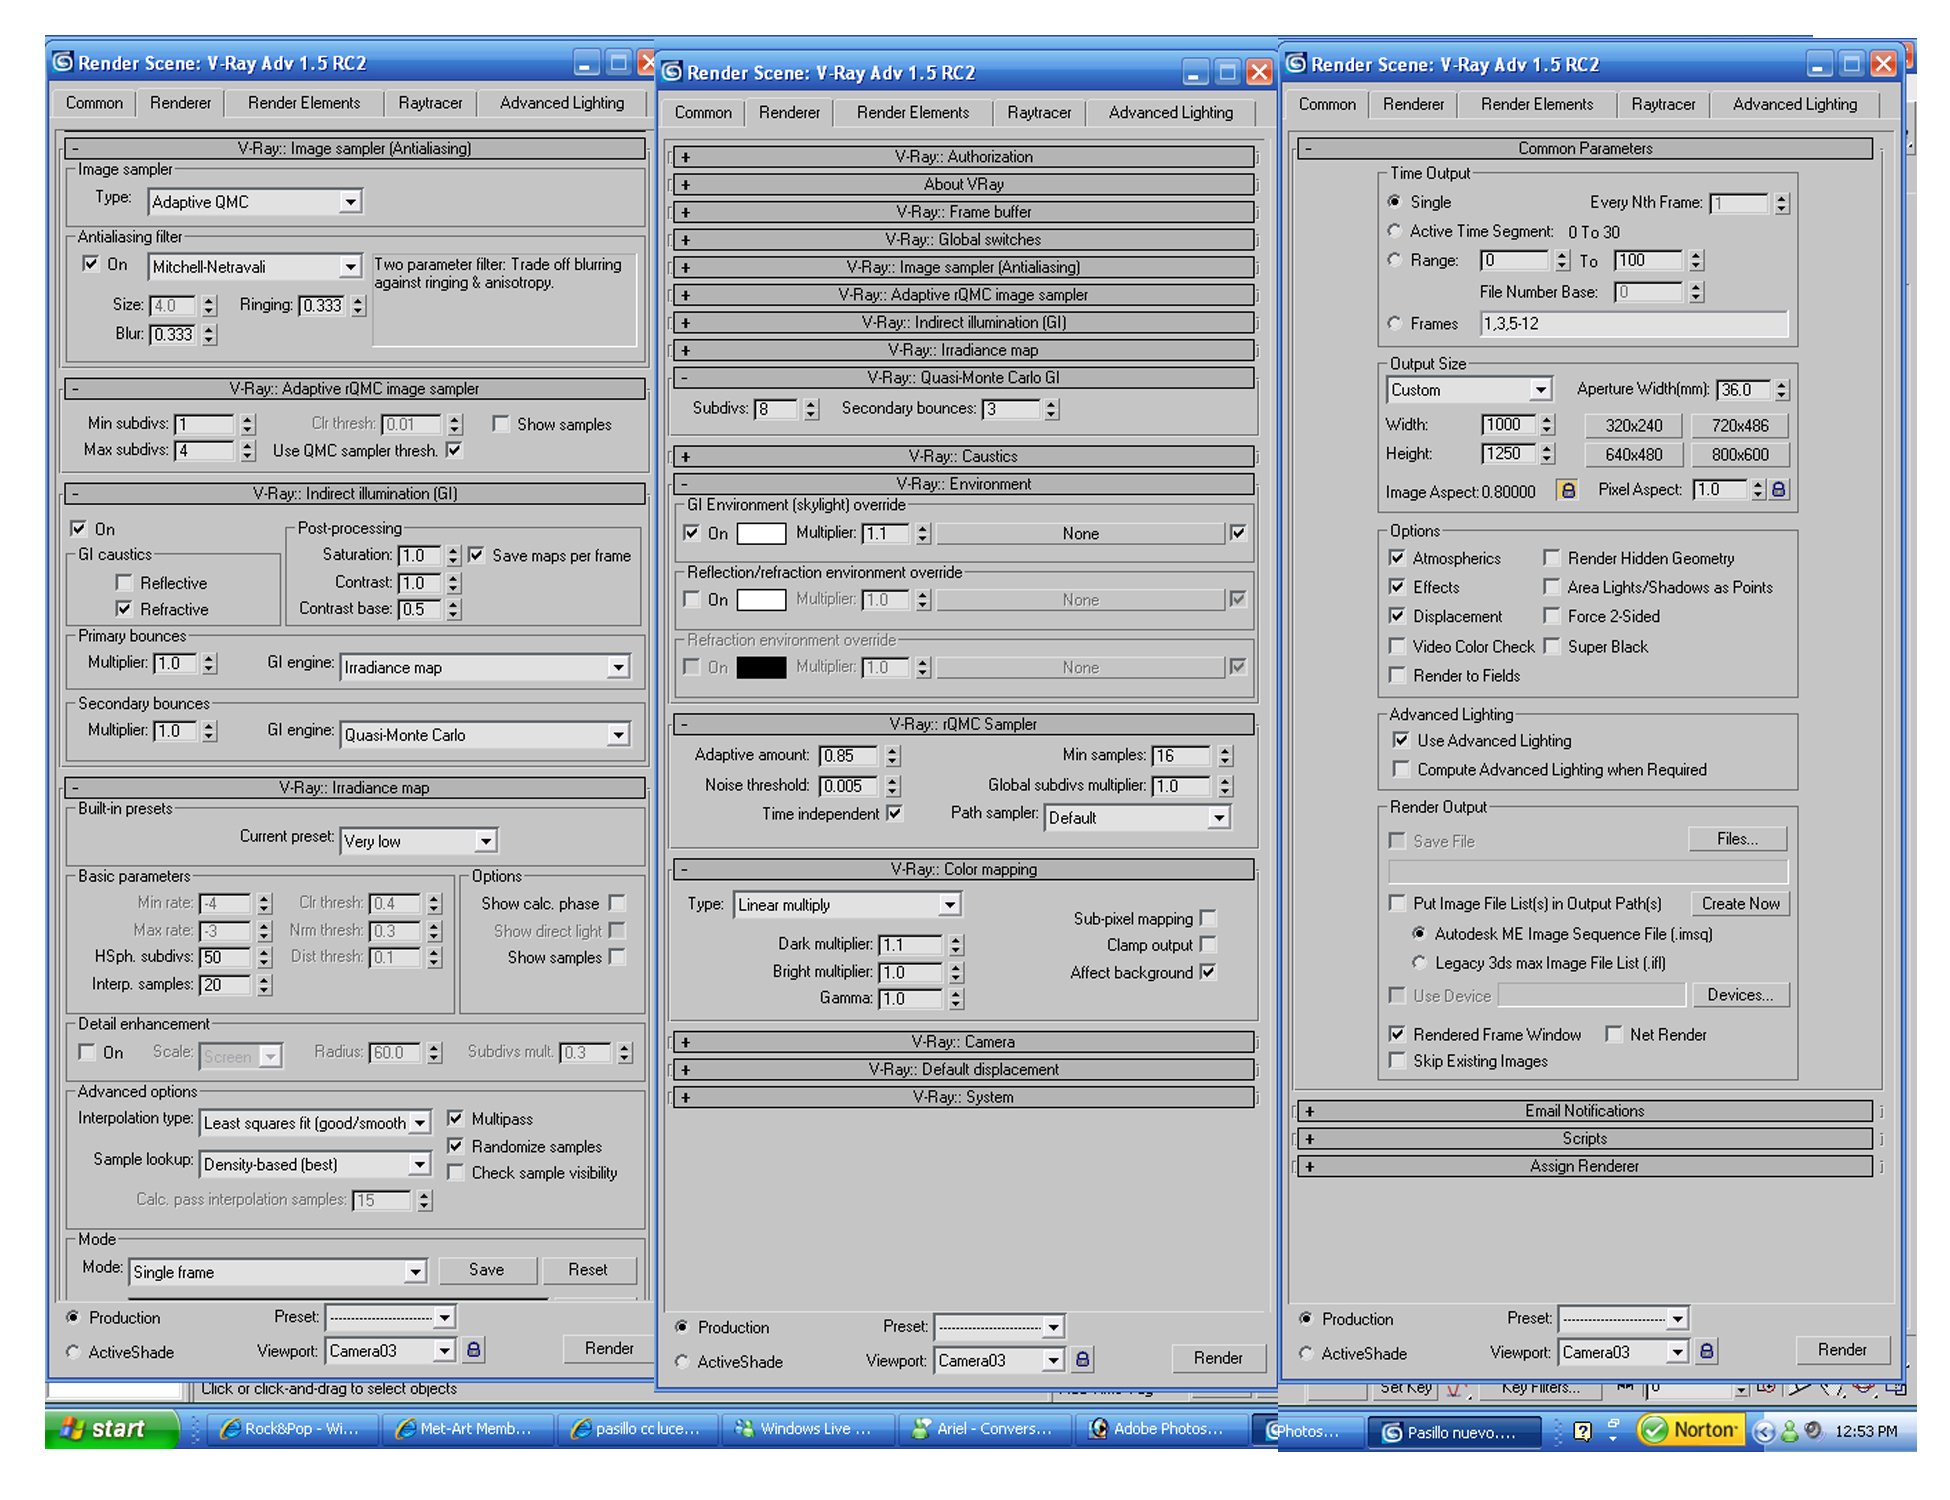The height and width of the screenshot is (1500, 1950).
Task: Switch to Raytracer tab in middle dialog
Action: coord(1038,113)
